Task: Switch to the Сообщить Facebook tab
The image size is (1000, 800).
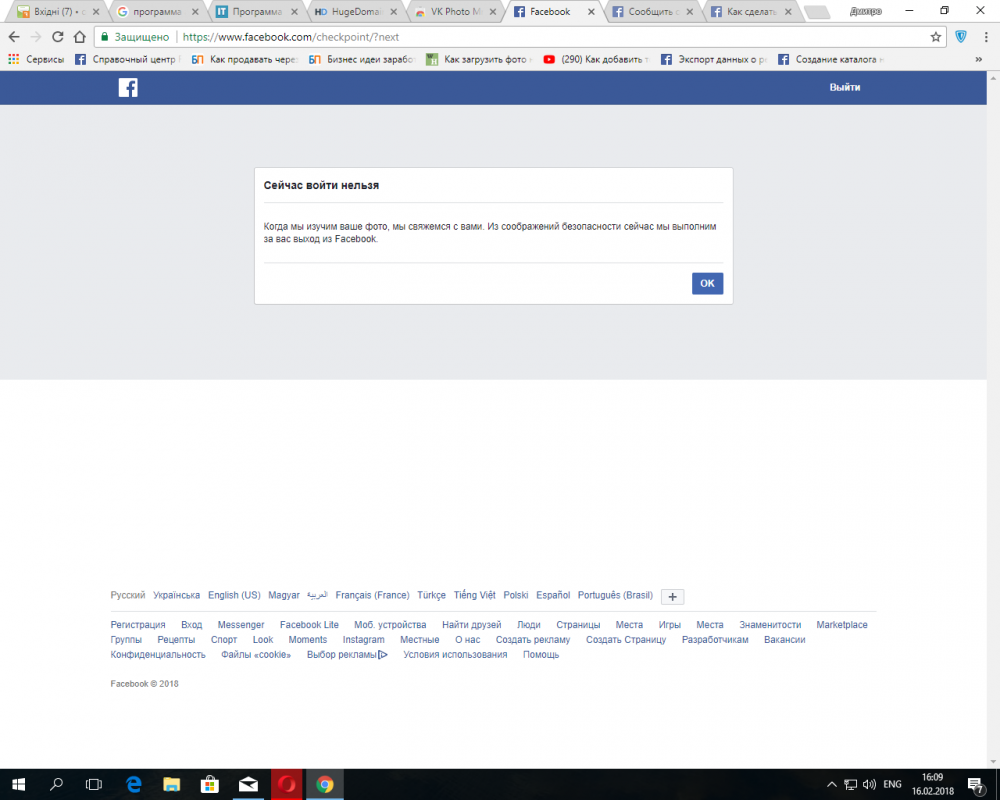Action: tap(652, 11)
